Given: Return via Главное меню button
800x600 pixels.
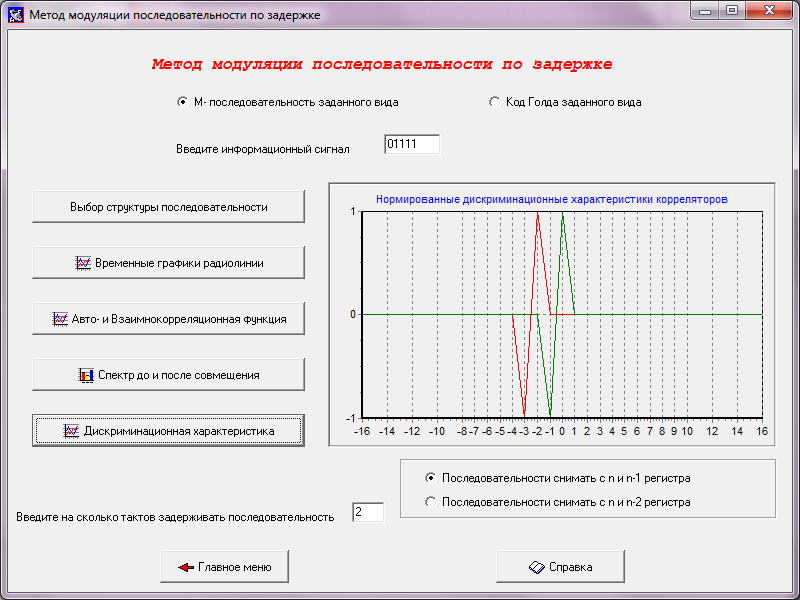Looking at the screenshot, I should point(224,567).
